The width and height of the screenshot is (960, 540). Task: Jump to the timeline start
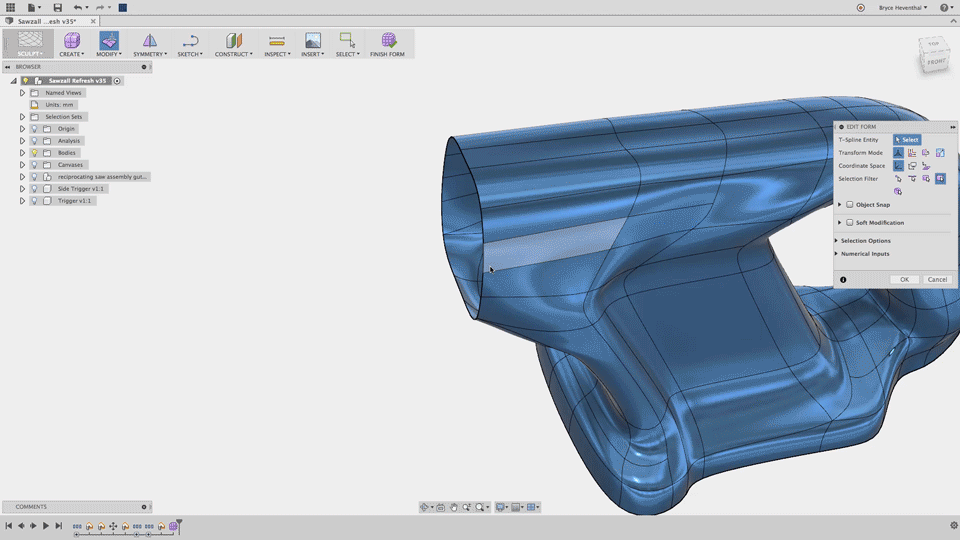point(9,526)
